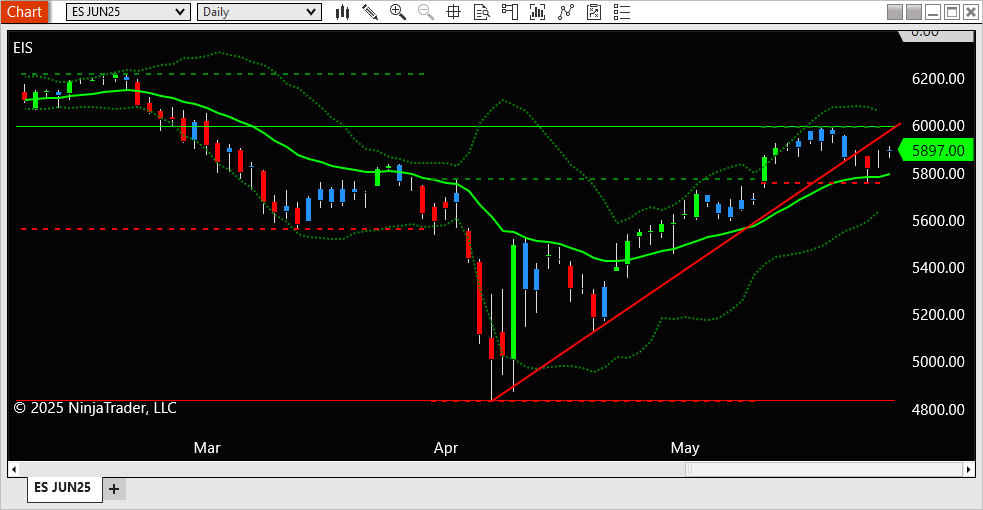Open the Strategies dialog icon
Screen dimensions: 983x510
coord(594,12)
